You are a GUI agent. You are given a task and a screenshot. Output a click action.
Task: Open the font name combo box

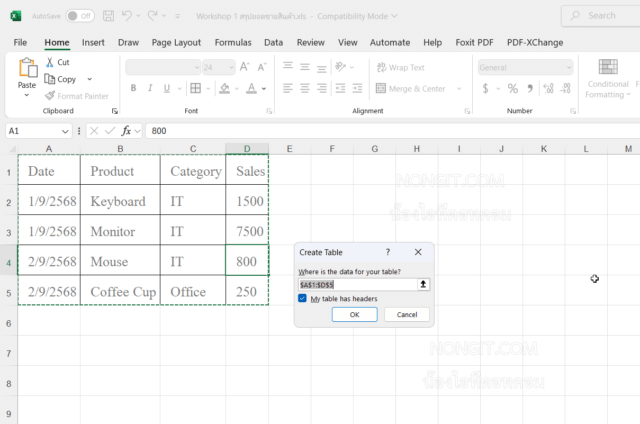[x=162, y=67]
